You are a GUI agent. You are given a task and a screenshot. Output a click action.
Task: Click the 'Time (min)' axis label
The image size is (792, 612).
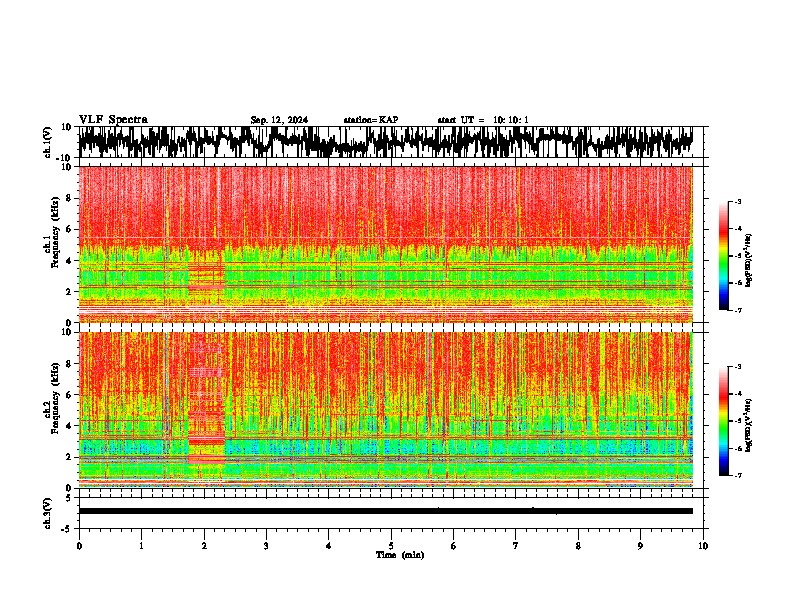(400, 555)
